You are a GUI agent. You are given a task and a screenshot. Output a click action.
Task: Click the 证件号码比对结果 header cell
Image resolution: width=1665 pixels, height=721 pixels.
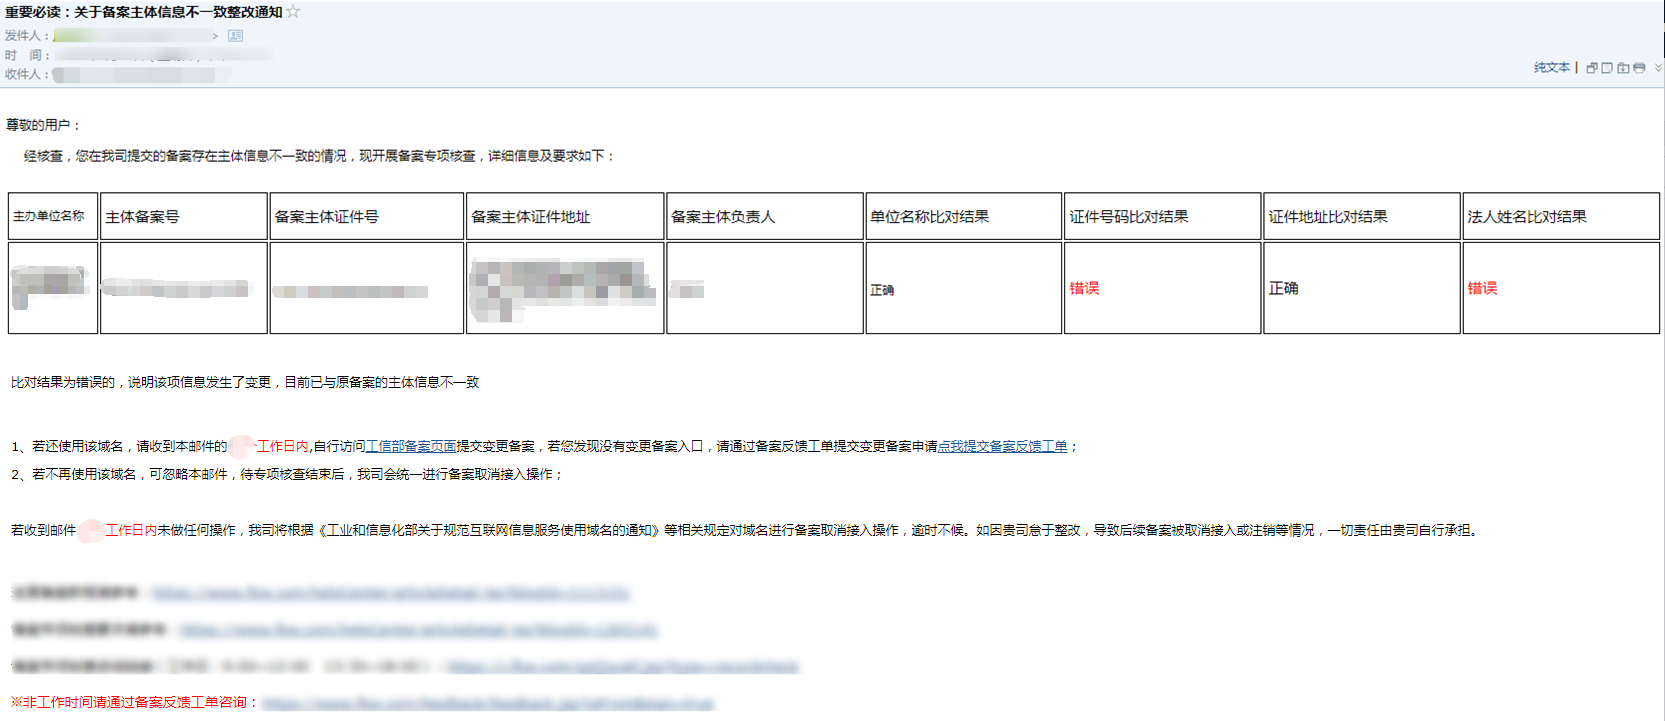(x=1163, y=216)
